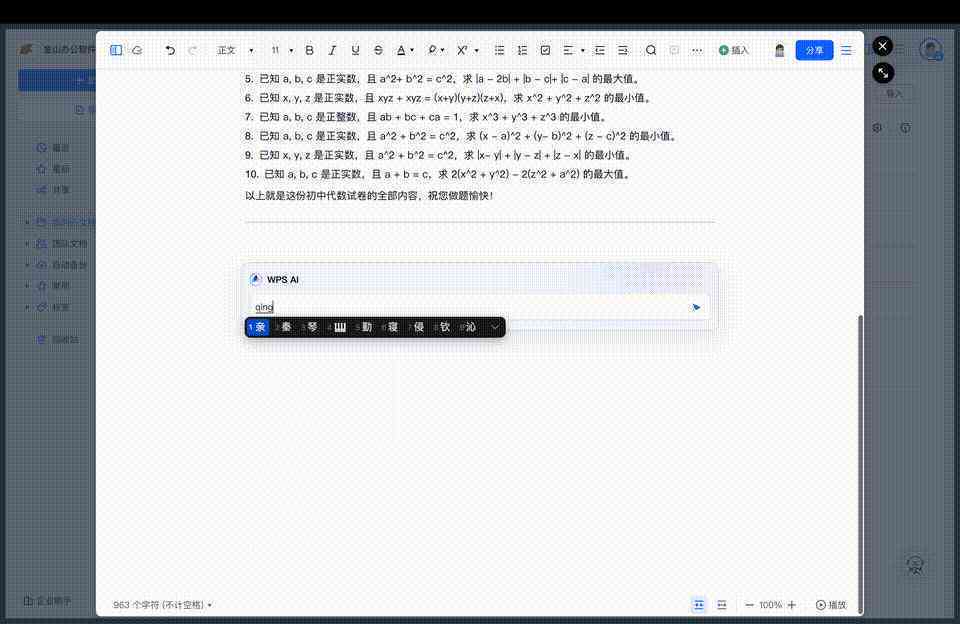Screen dimensions: 960x624
Task: Open the hamburger menu beside share
Action: (x=846, y=50)
